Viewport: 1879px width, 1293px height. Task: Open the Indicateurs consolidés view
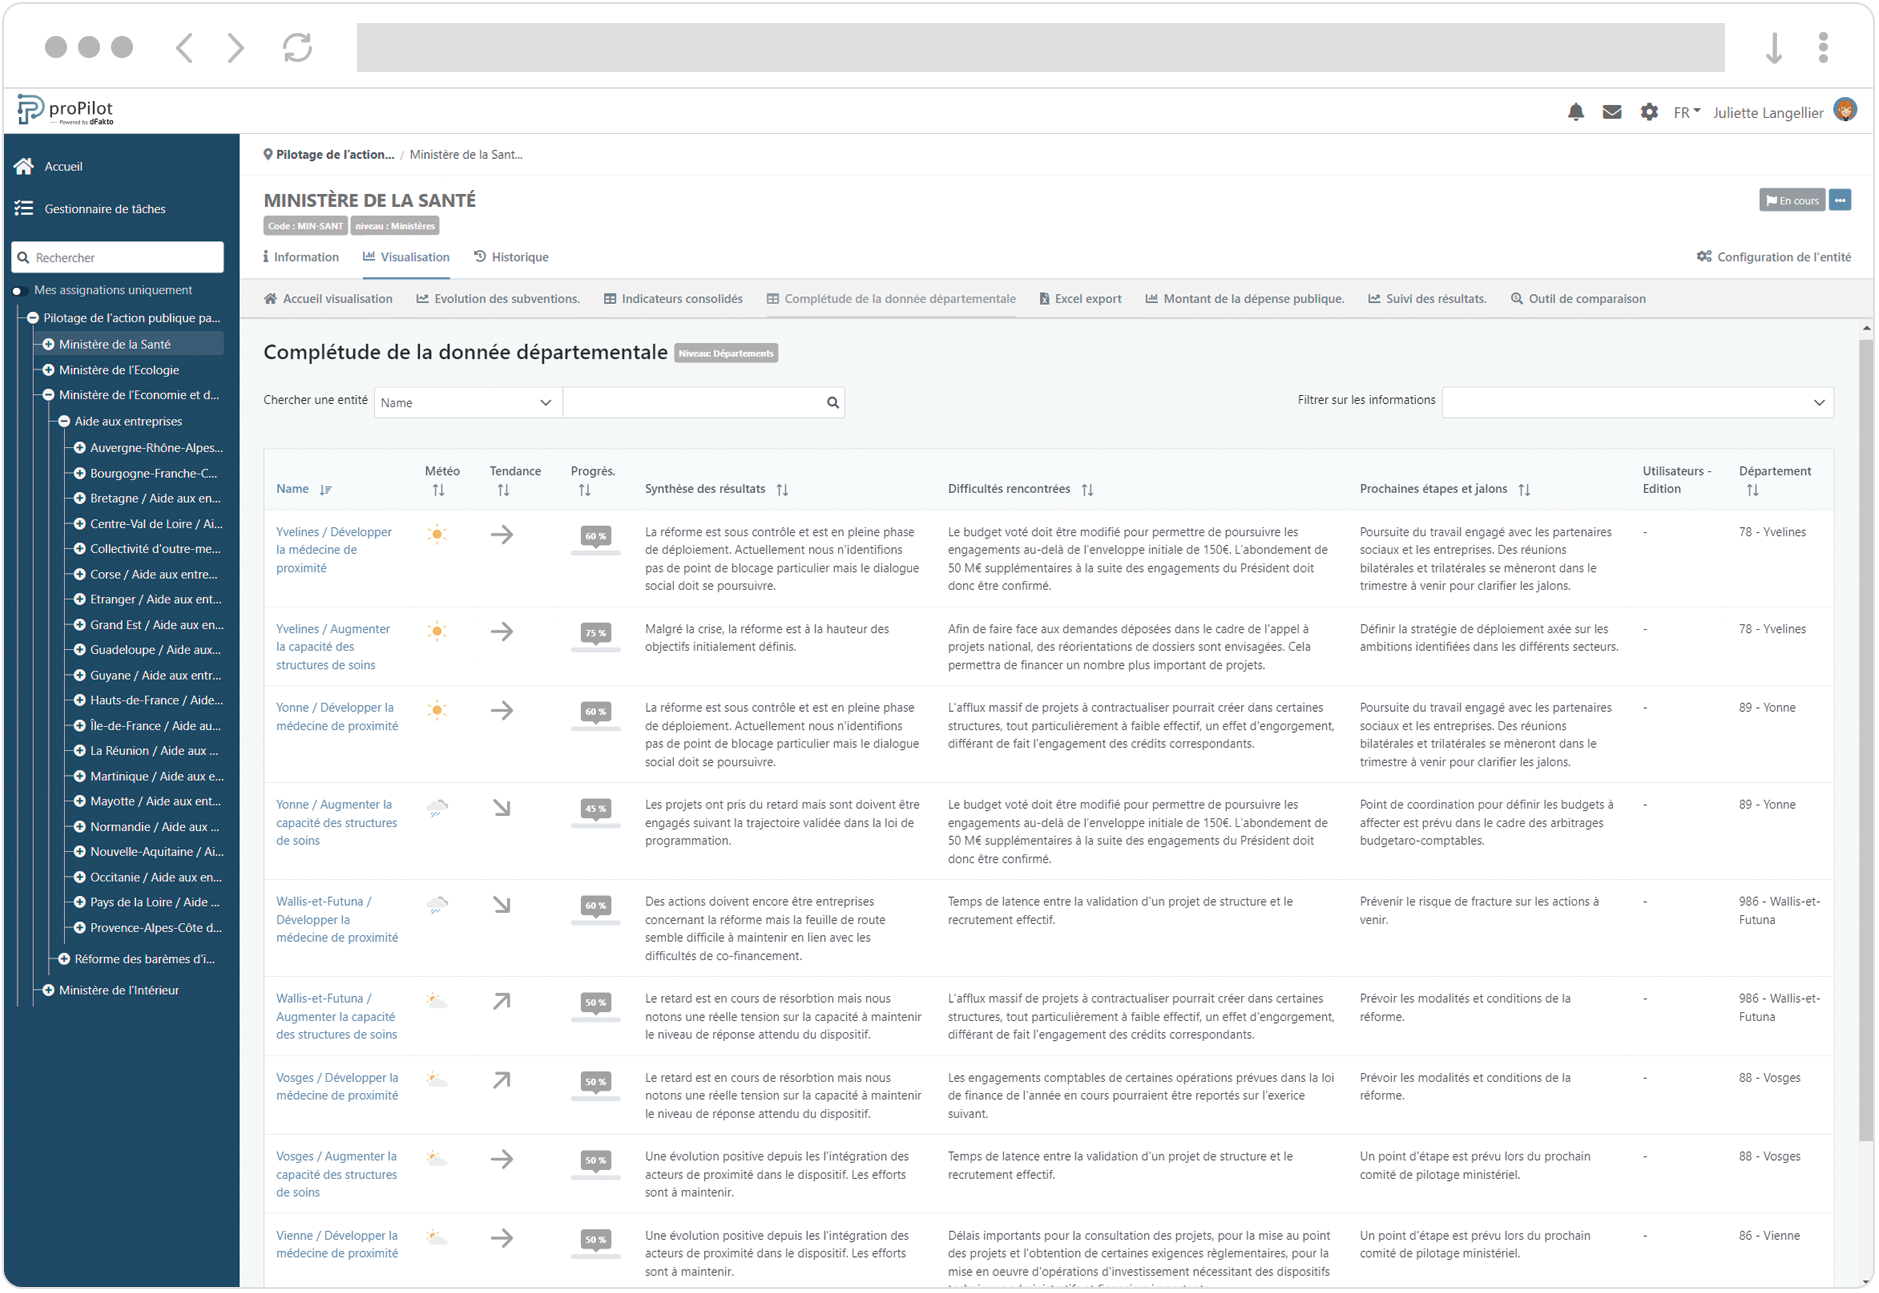682,298
